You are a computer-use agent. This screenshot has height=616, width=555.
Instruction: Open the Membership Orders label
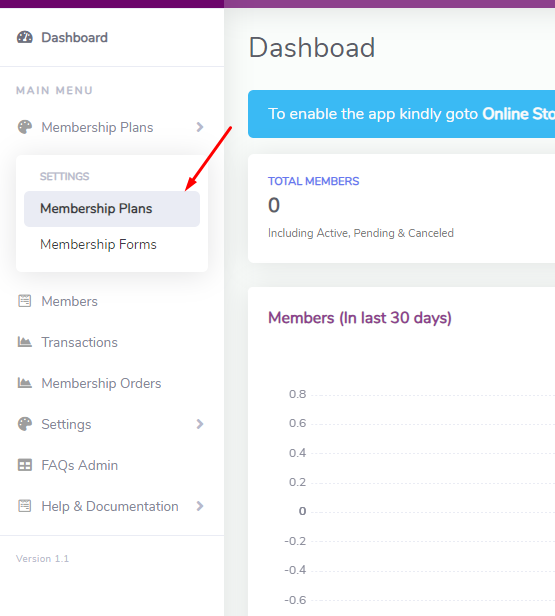tap(101, 383)
